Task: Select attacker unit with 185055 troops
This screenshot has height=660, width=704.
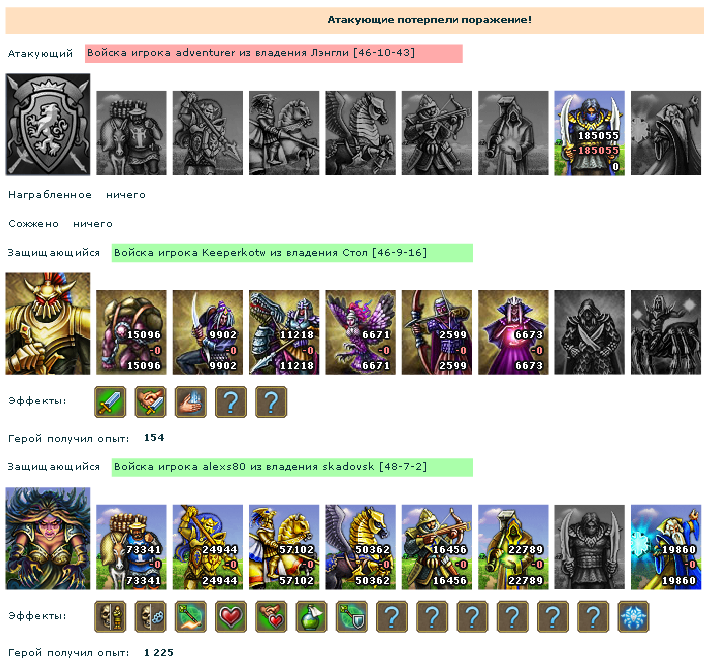Action: pyautogui.click(x=590, y=133)
